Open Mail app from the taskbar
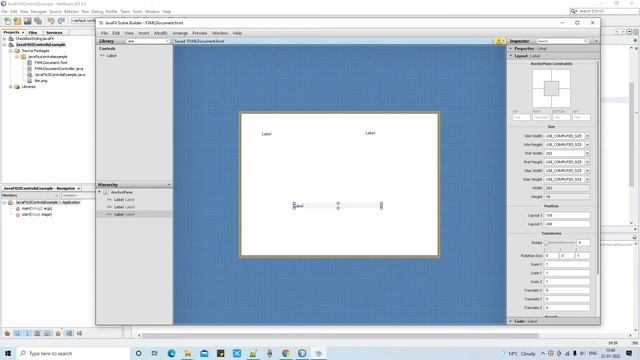Image resolution: width=640 pixels, height=360 pixels. [204, 353]
